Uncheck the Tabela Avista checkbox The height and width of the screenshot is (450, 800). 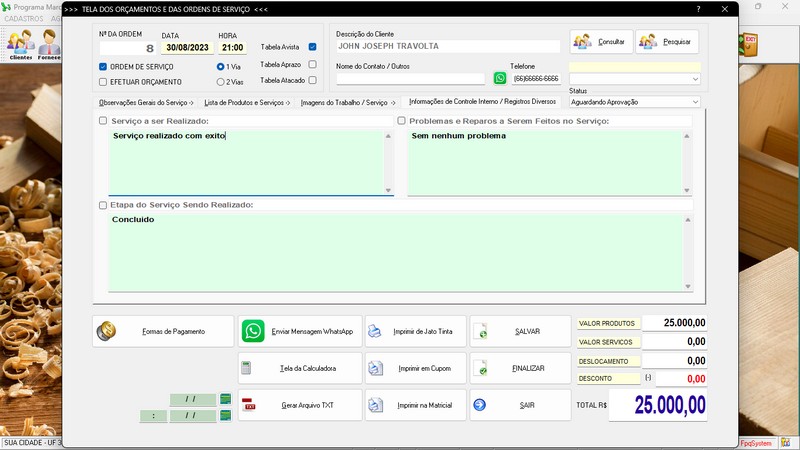[313, 47]
